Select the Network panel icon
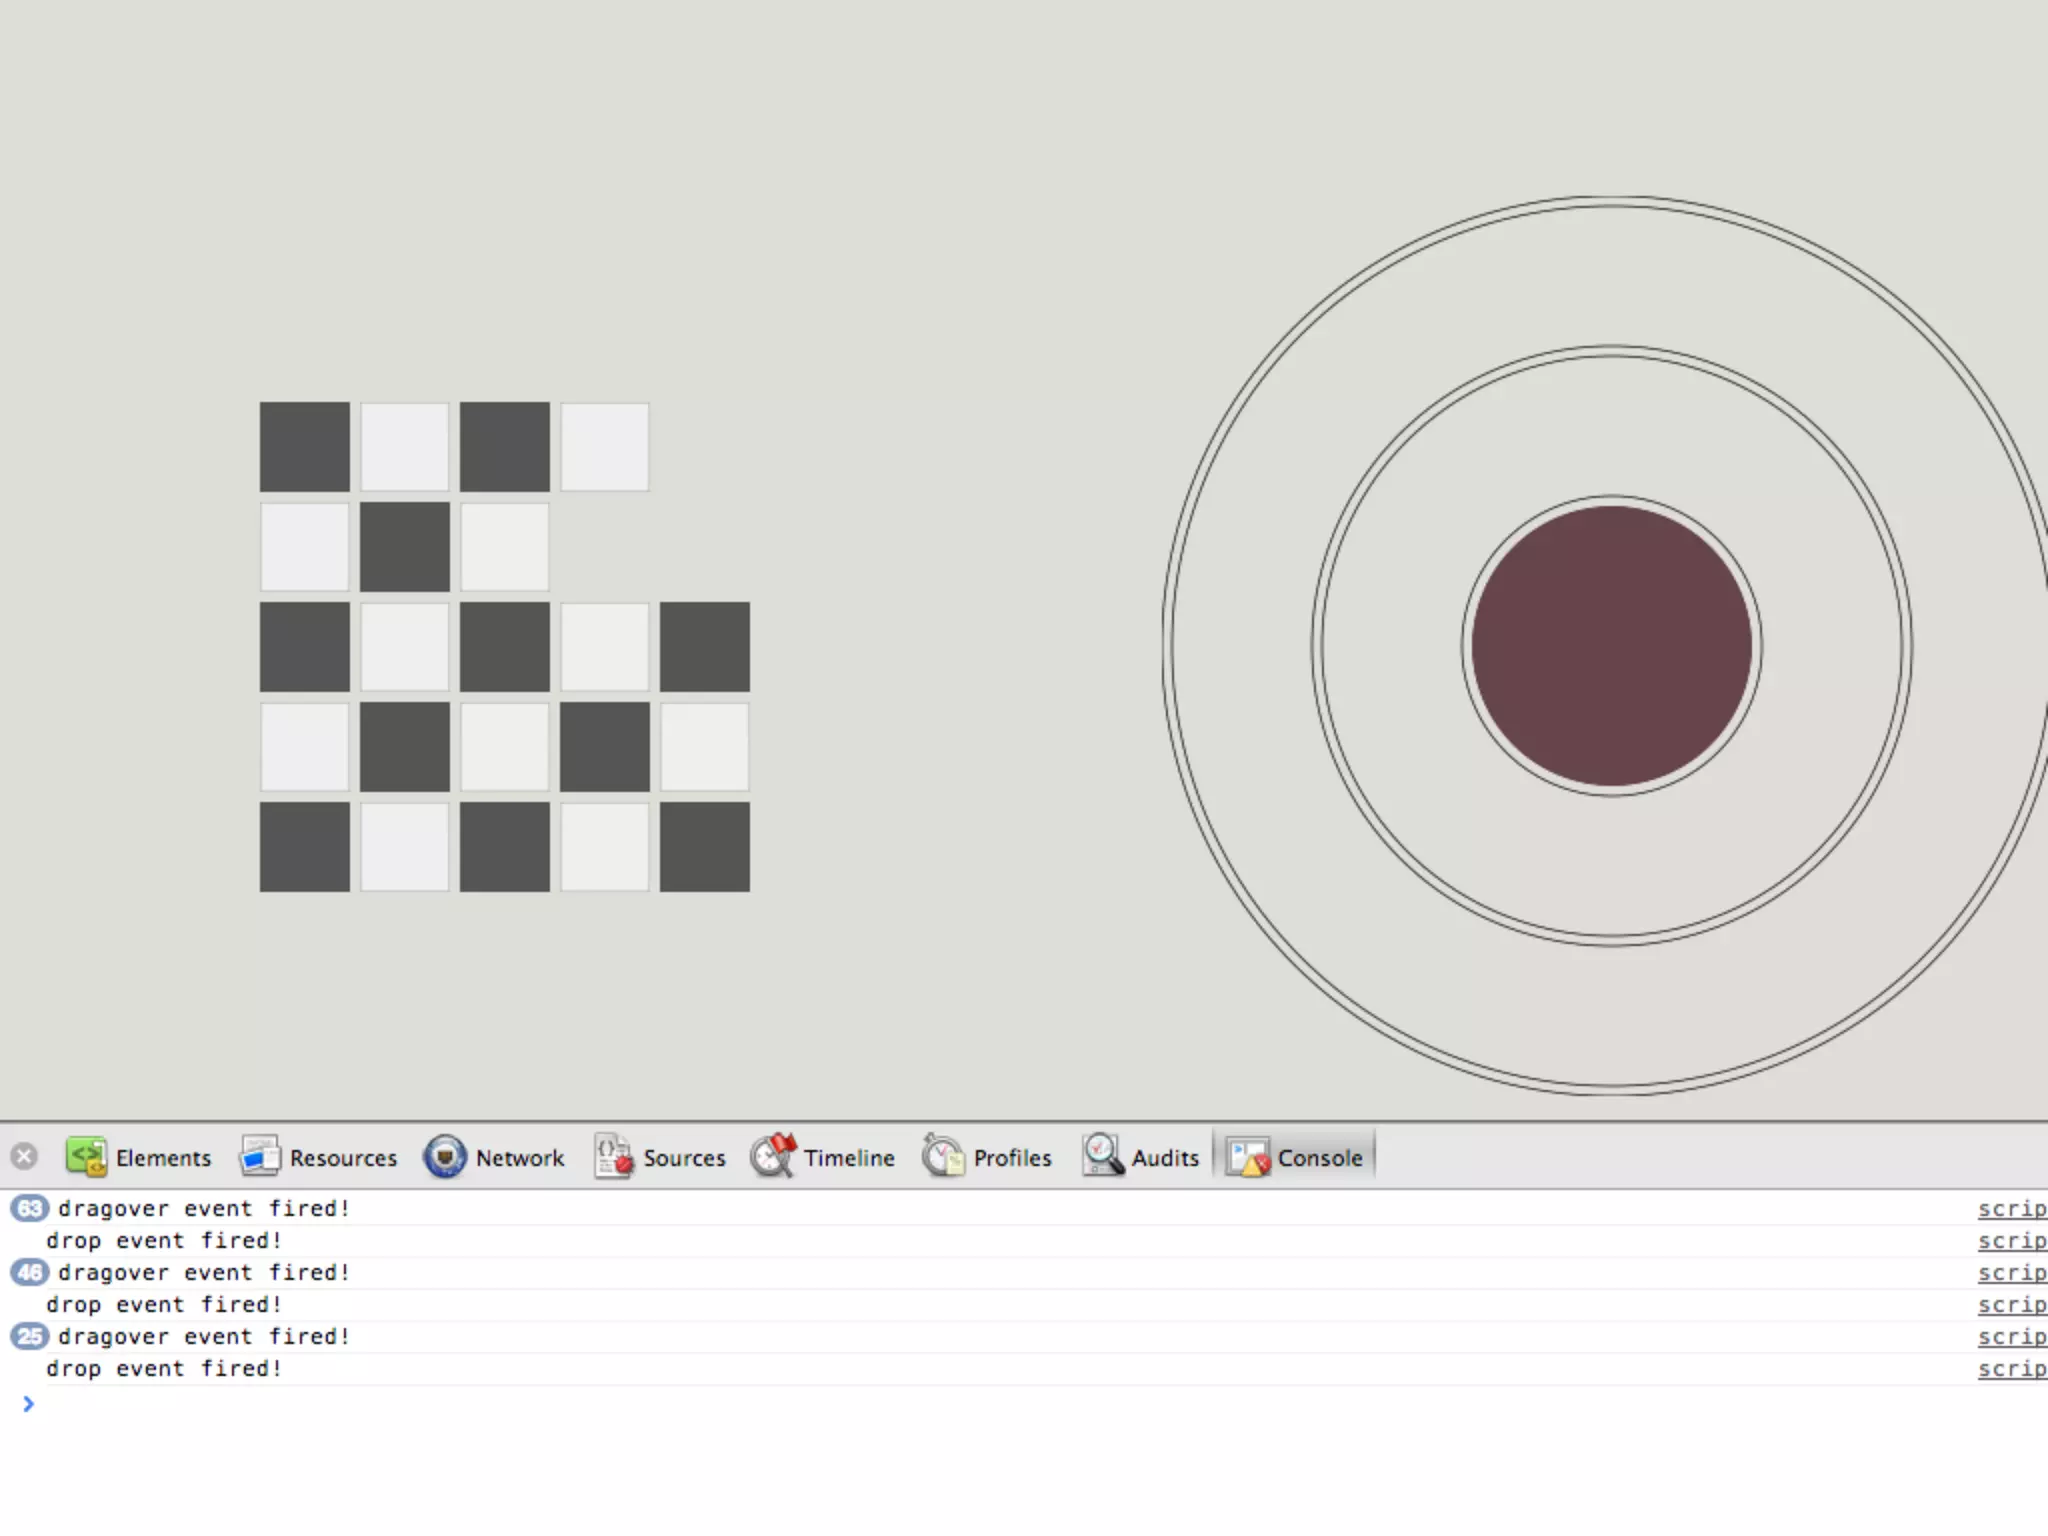 click(x=445, y=1157)
